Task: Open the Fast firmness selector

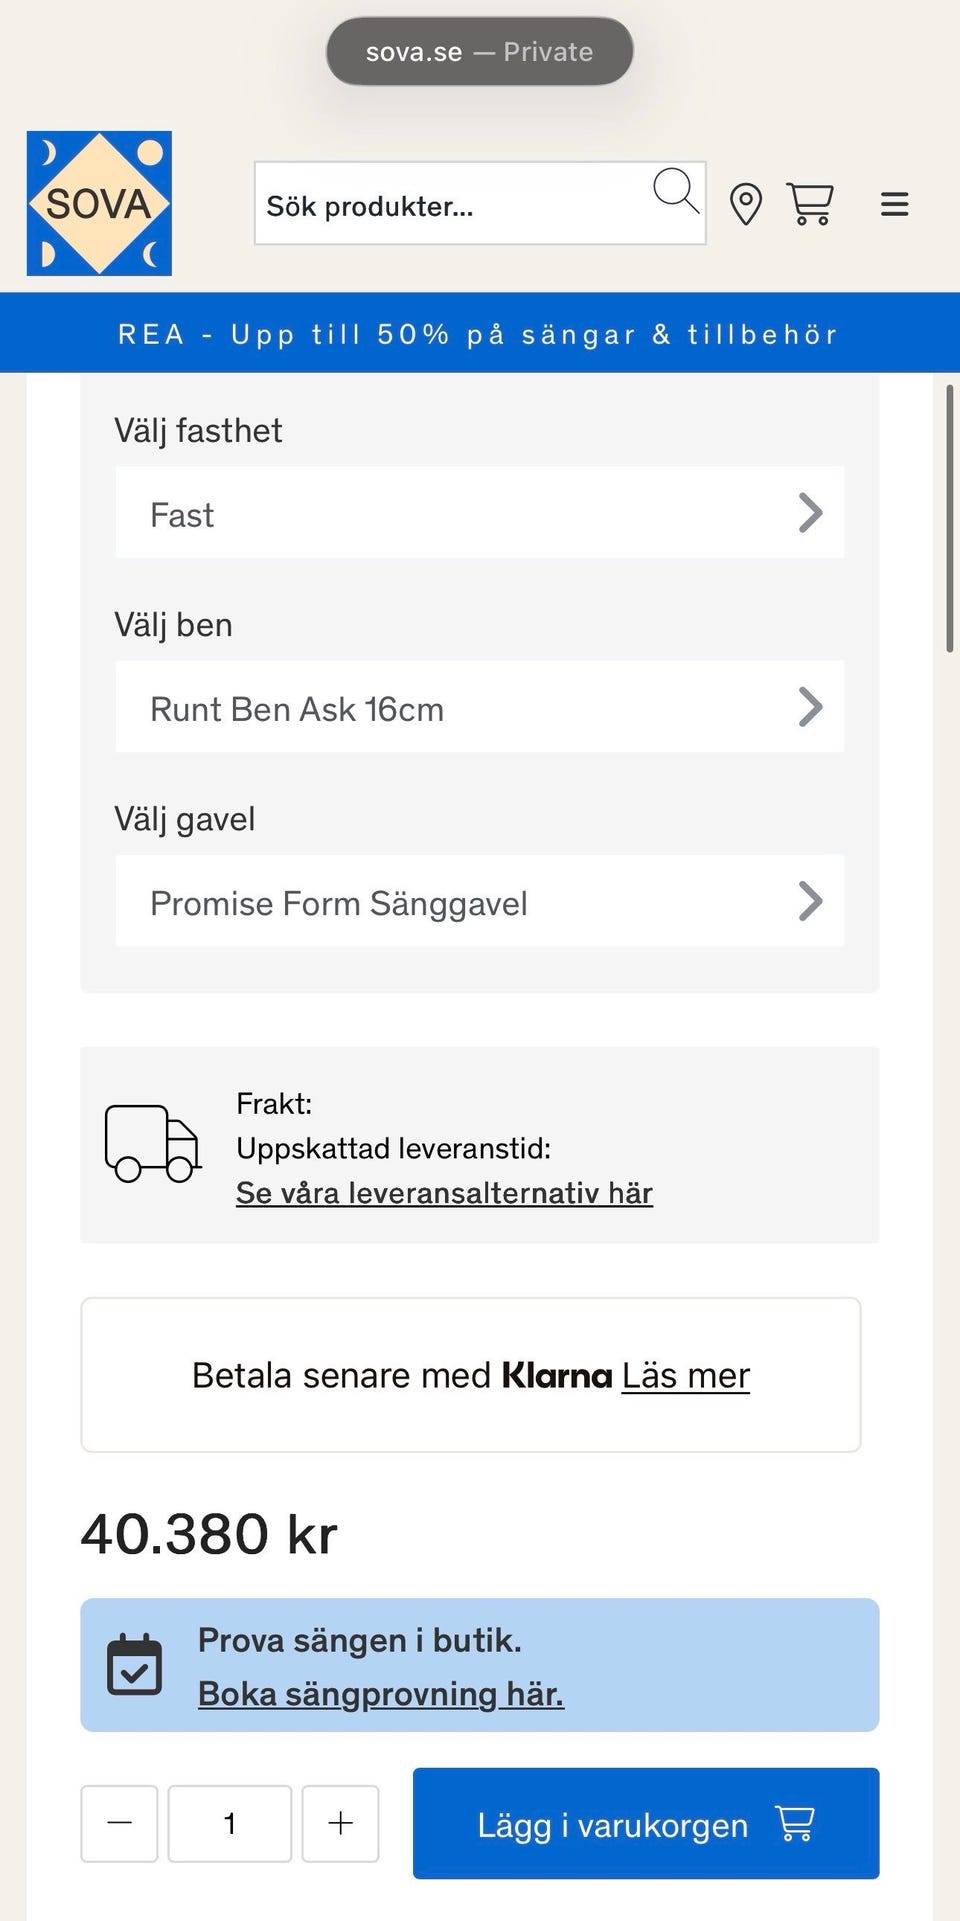Action: pyautogui.click(x=479, y=513)
